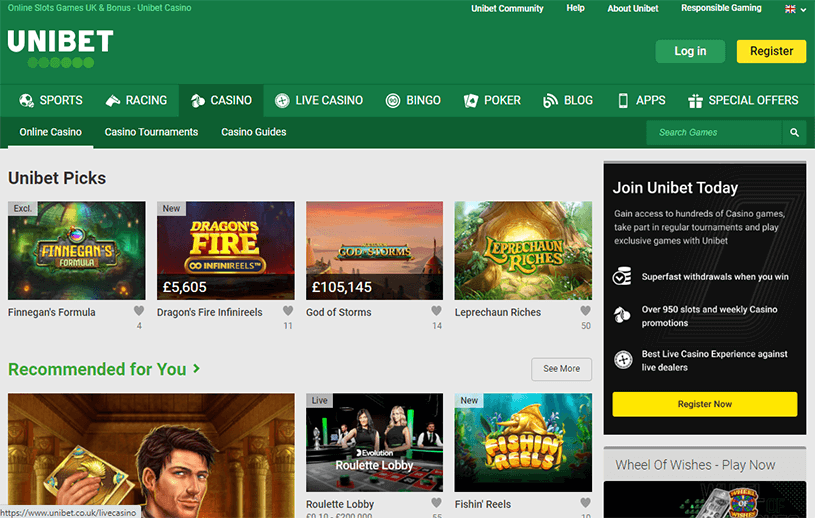This screenshot has width=815, height=518.
Task: Open the Apps section
Action: click(641, 100)
